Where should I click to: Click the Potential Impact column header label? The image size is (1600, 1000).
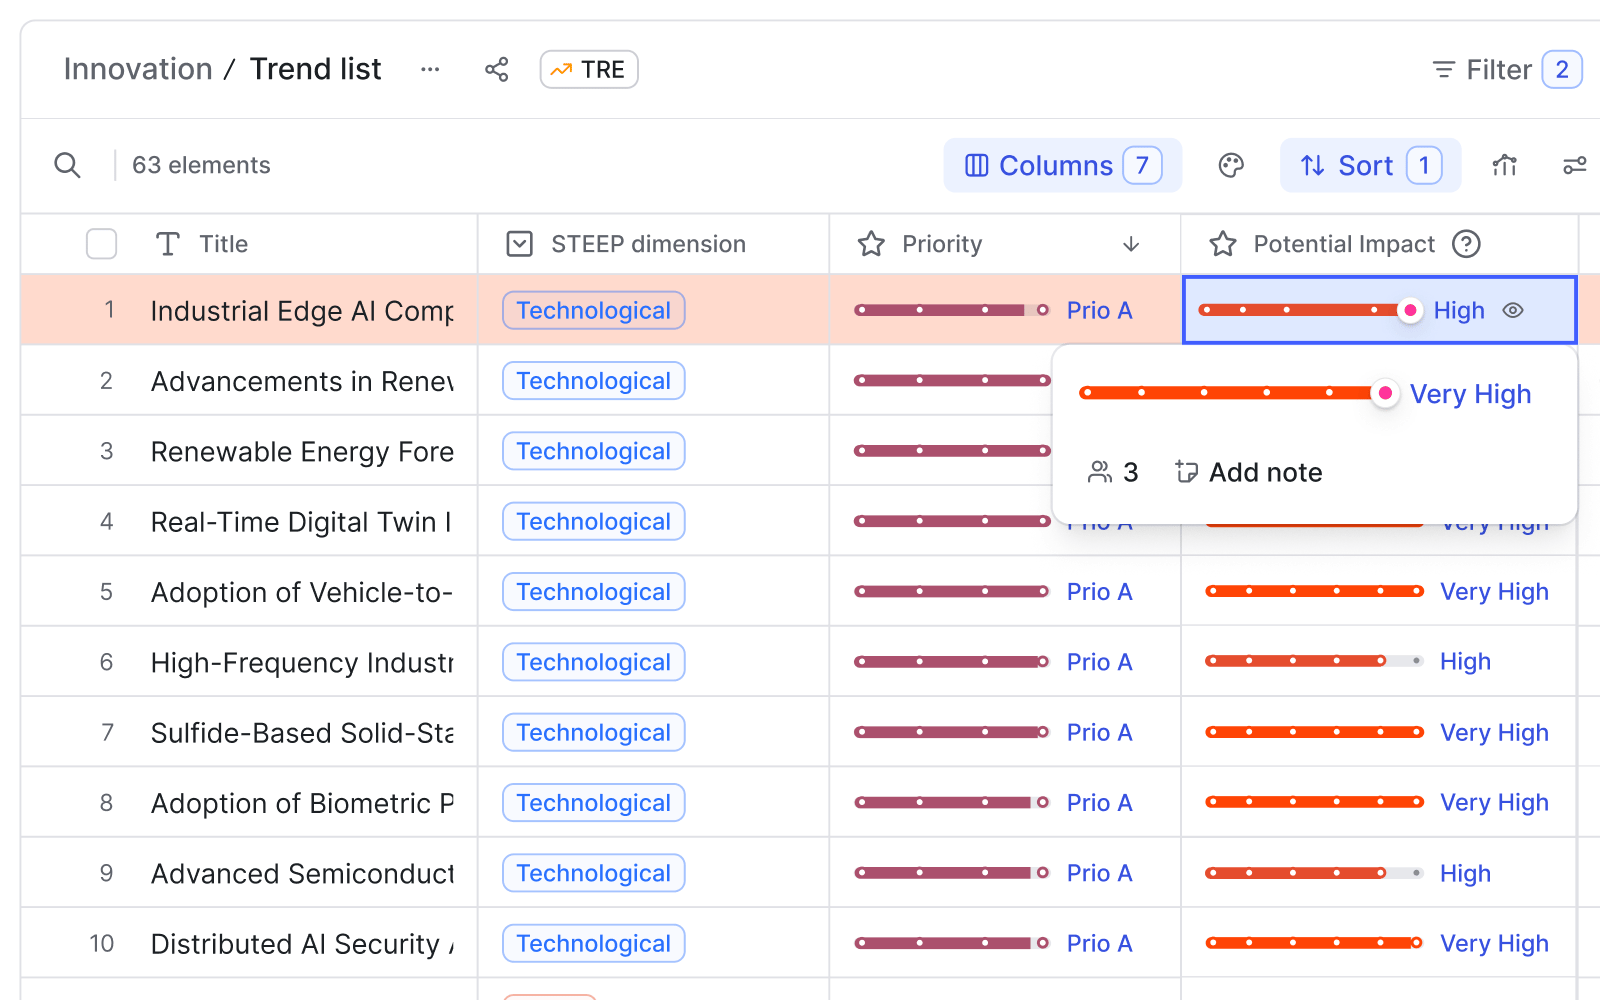pos(1344,244)
